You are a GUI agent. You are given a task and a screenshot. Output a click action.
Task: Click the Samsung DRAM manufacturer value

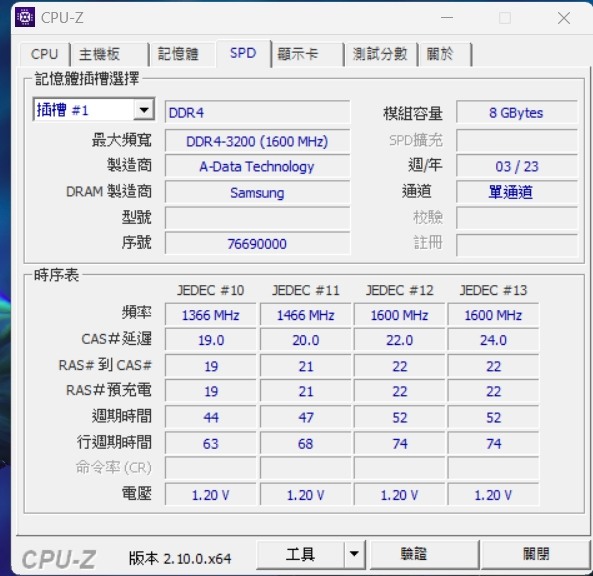point(258,193)
